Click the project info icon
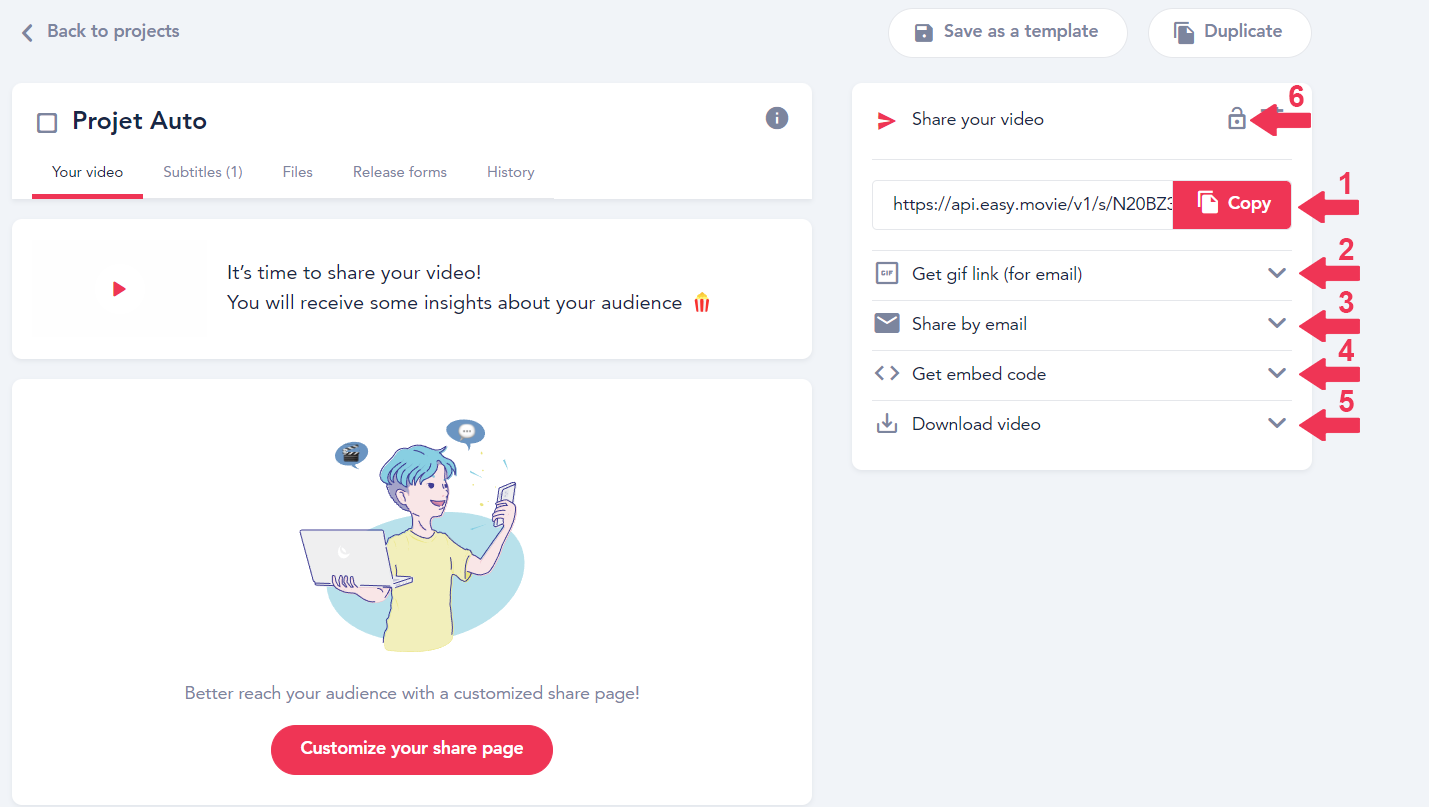Viewport: 1429px width, 807px height. (x=777, y=118)
